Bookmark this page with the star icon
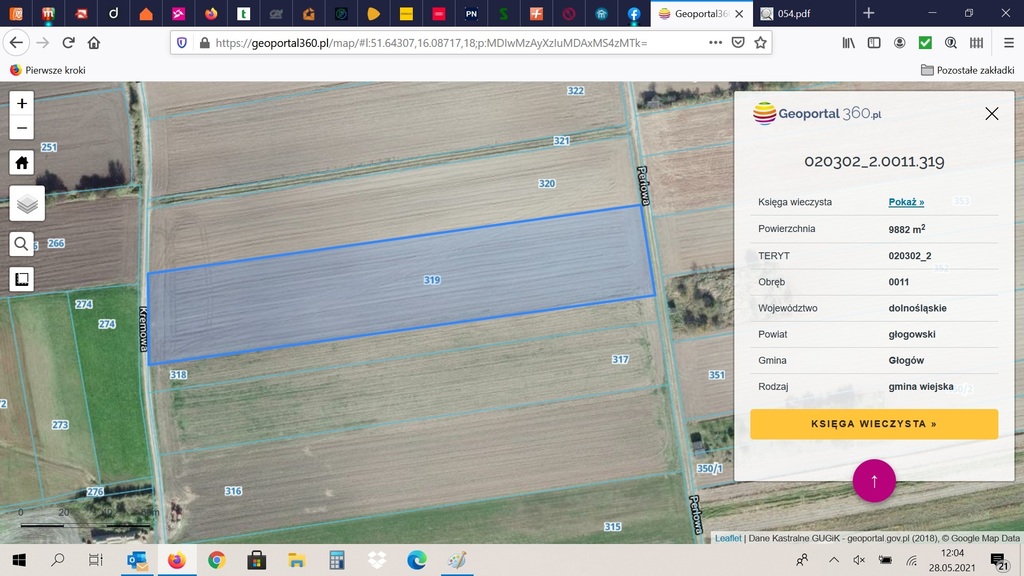Screen dimensions: 1024x576 coord(760,43)
